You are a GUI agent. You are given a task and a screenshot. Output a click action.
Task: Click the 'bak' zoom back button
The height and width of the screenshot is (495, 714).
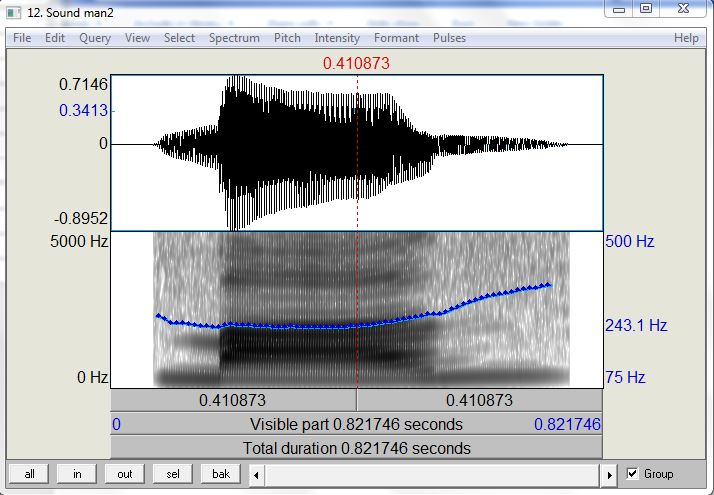click(x=221, y=474)
